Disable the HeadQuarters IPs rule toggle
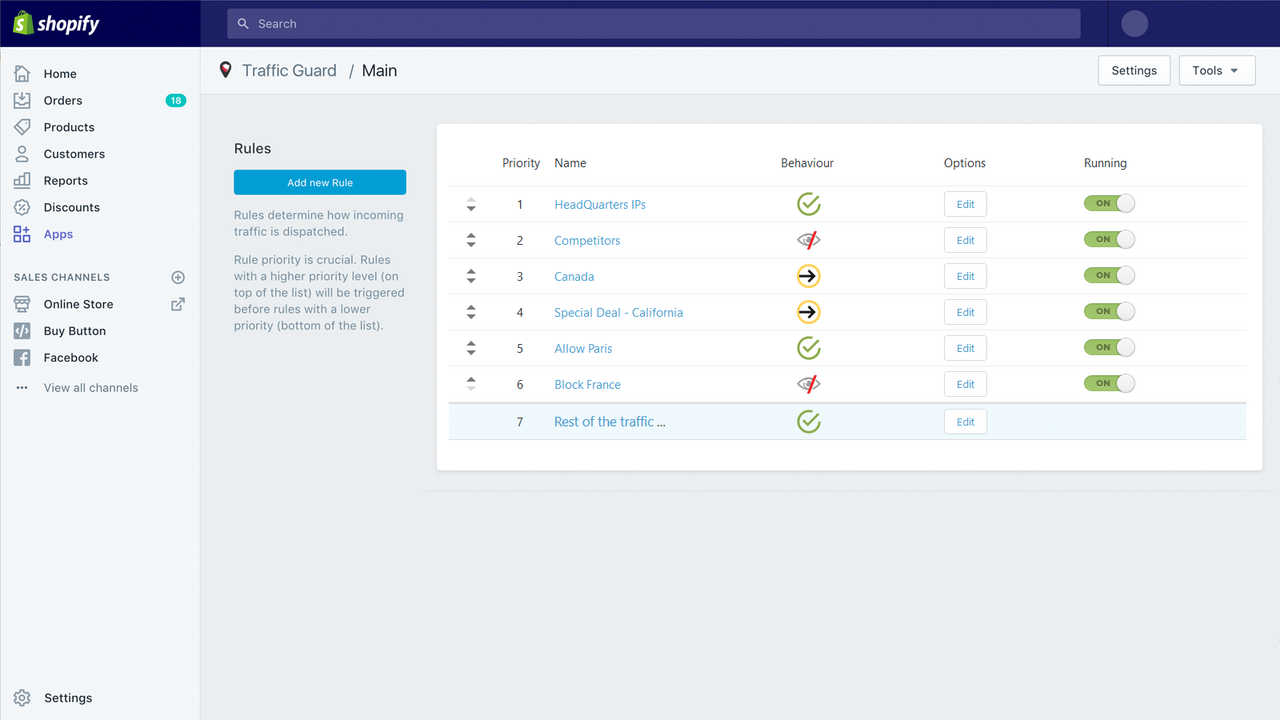The width and height of the screenshot is (1280, 720). (x=1109, y=203)
